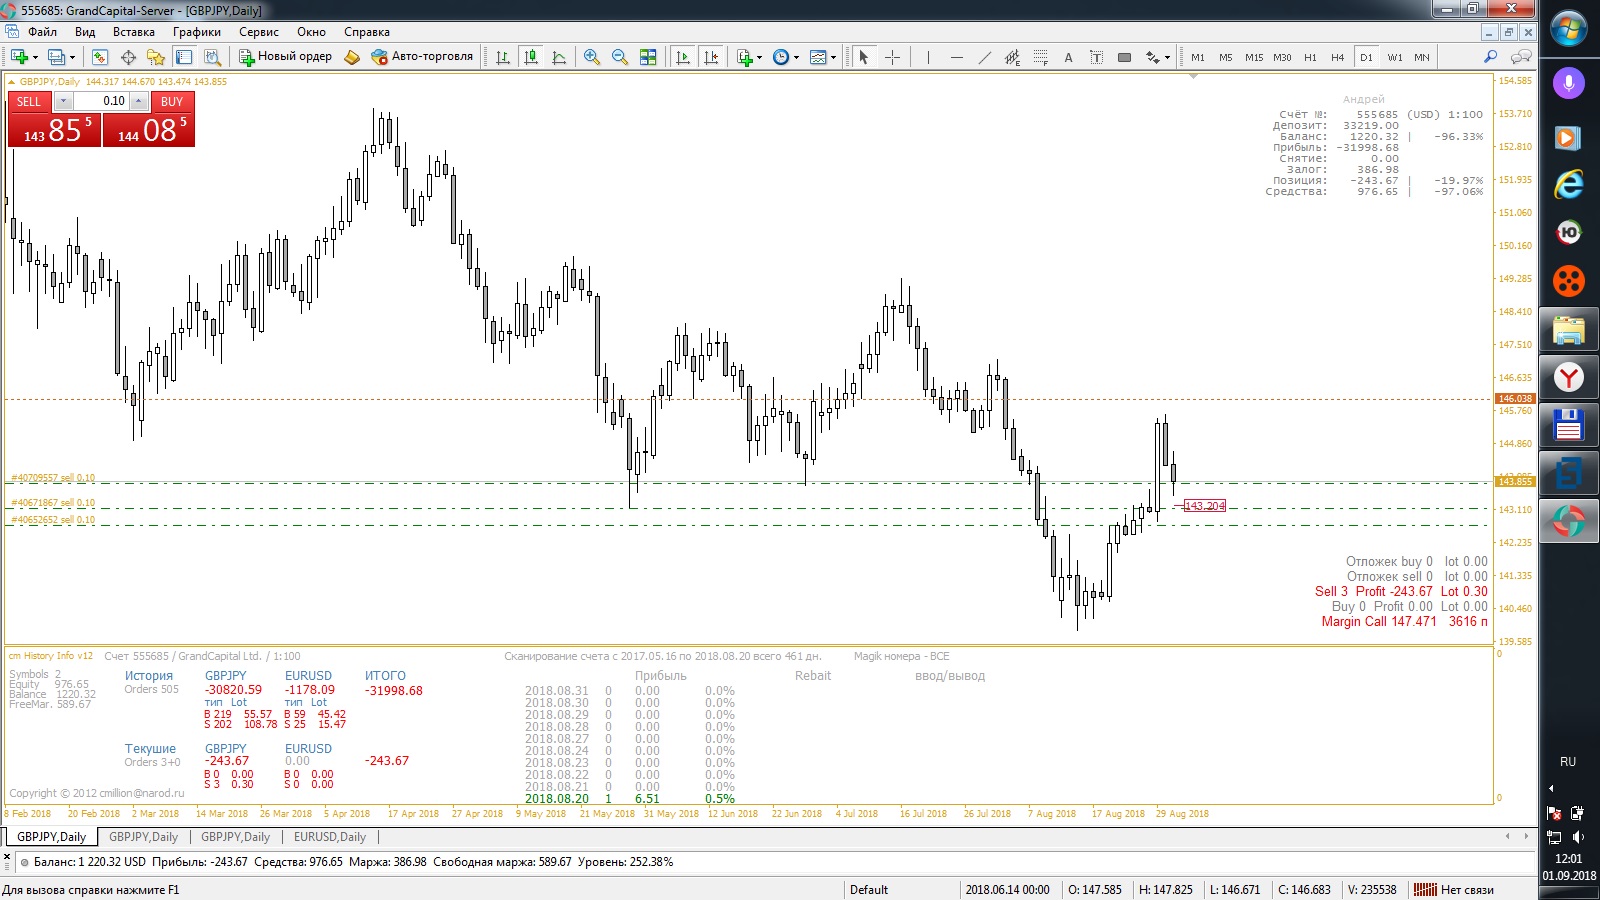Toggle chart shift
This screenshot has width=1600, height=900.
711,57
